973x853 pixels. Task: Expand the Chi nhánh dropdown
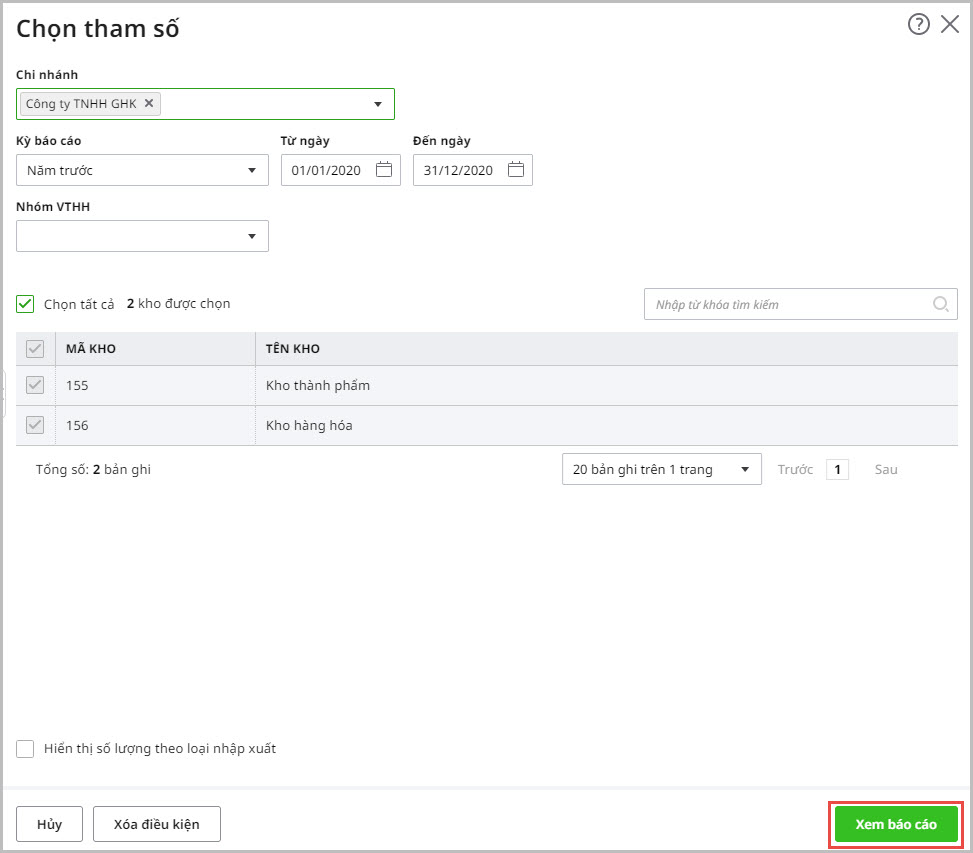pyautogui.click(x=378, y=104)
